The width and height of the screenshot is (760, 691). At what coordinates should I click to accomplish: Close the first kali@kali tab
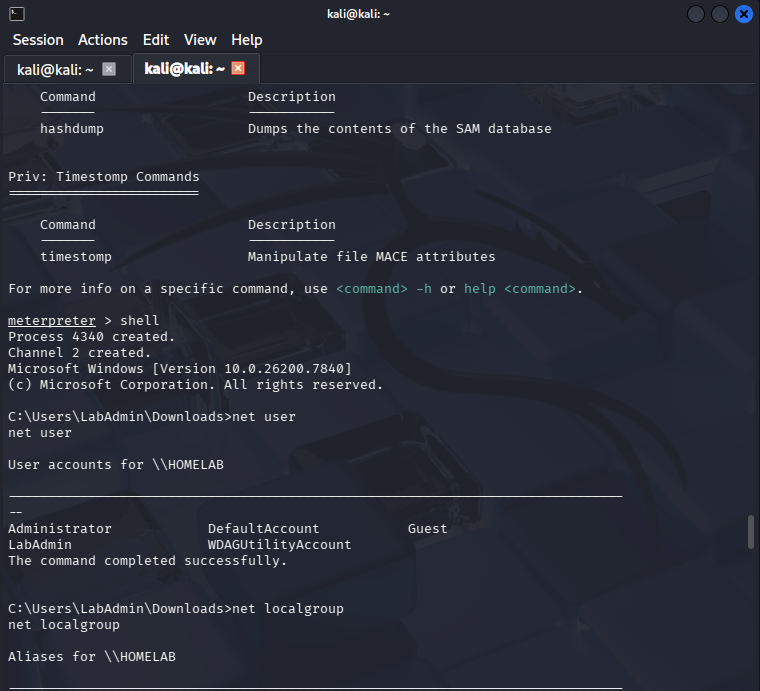pos(109,69)
